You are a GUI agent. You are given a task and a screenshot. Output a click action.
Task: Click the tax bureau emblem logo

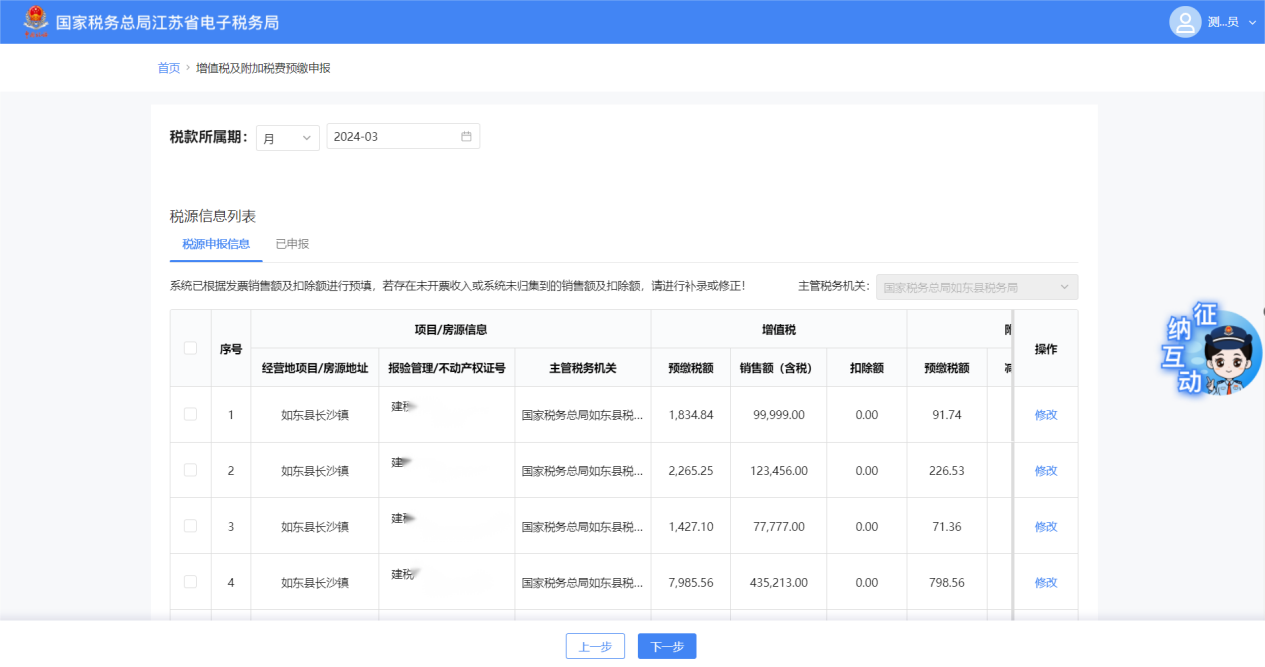tap(36, 21)
